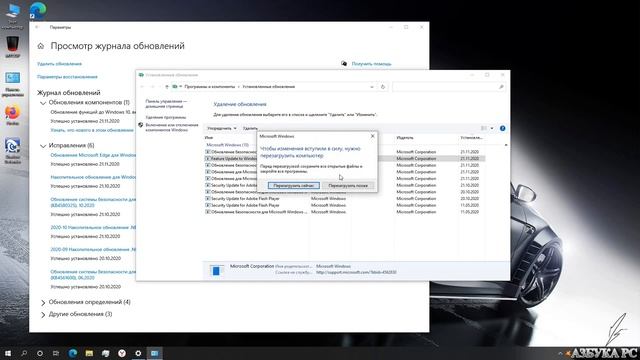Image resolution: width=640 pixels, height=360 pixels.
Task: Open the 'Упорядочить' dropdown in the toolbar
Action: 222,128
